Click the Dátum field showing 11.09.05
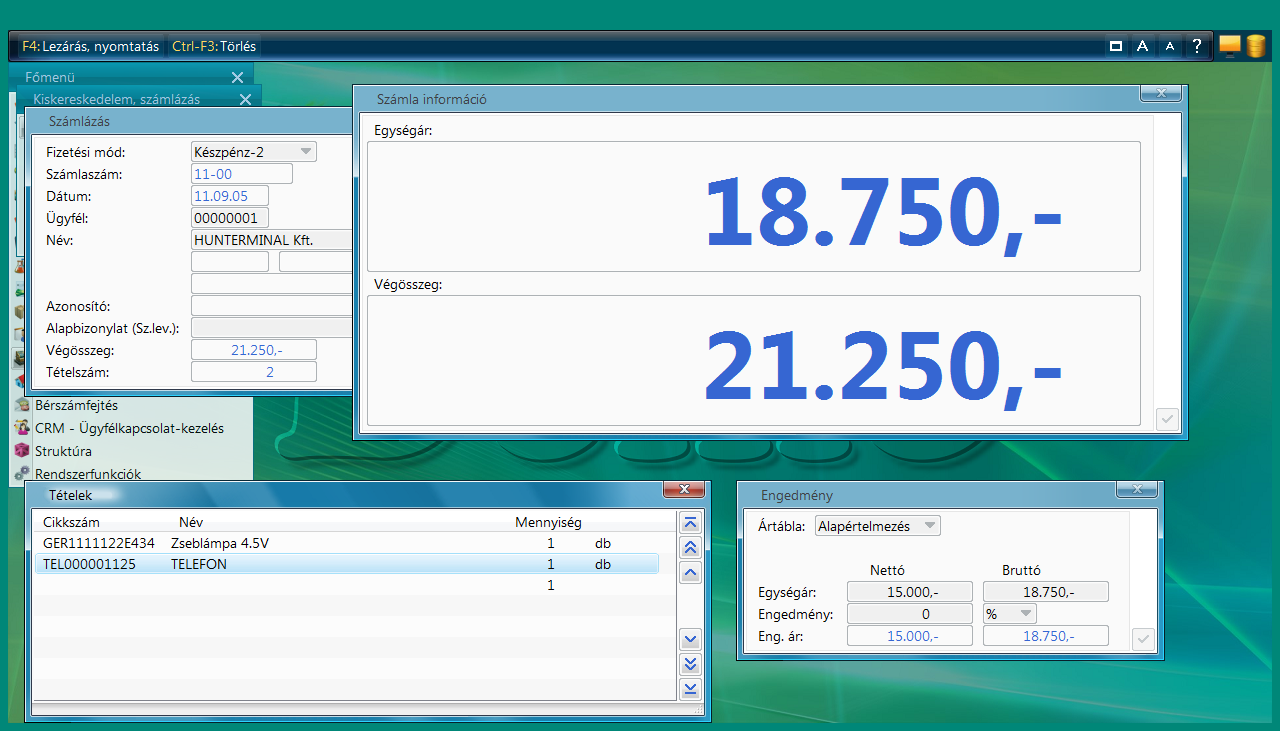This screenshot has height=731, width=1280. [x=230, y=196]
